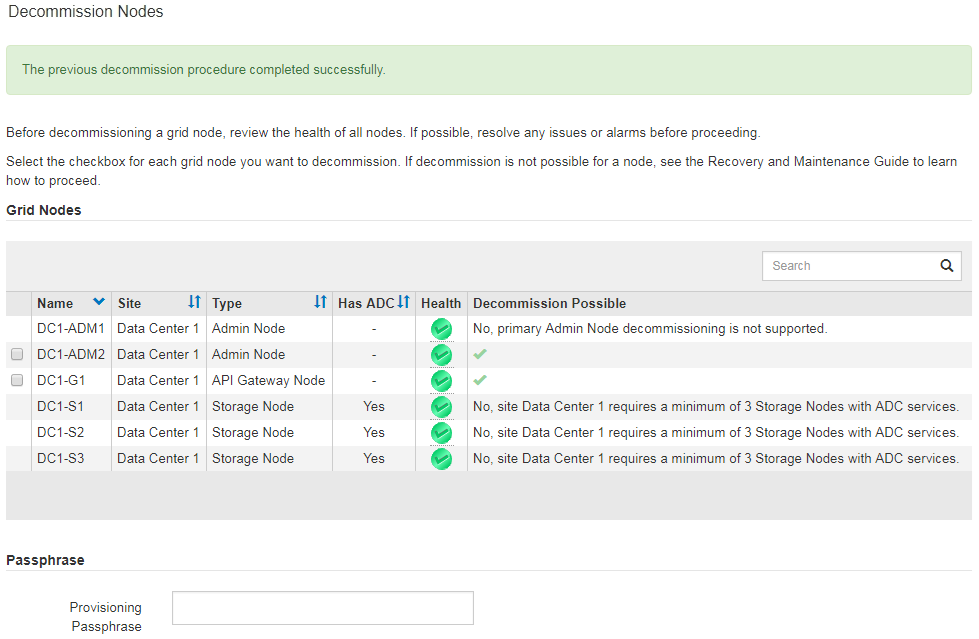Viewport: 979px width, 639px height.
Task: Click DC1-S1 green health icon
Action: [441, 407]
